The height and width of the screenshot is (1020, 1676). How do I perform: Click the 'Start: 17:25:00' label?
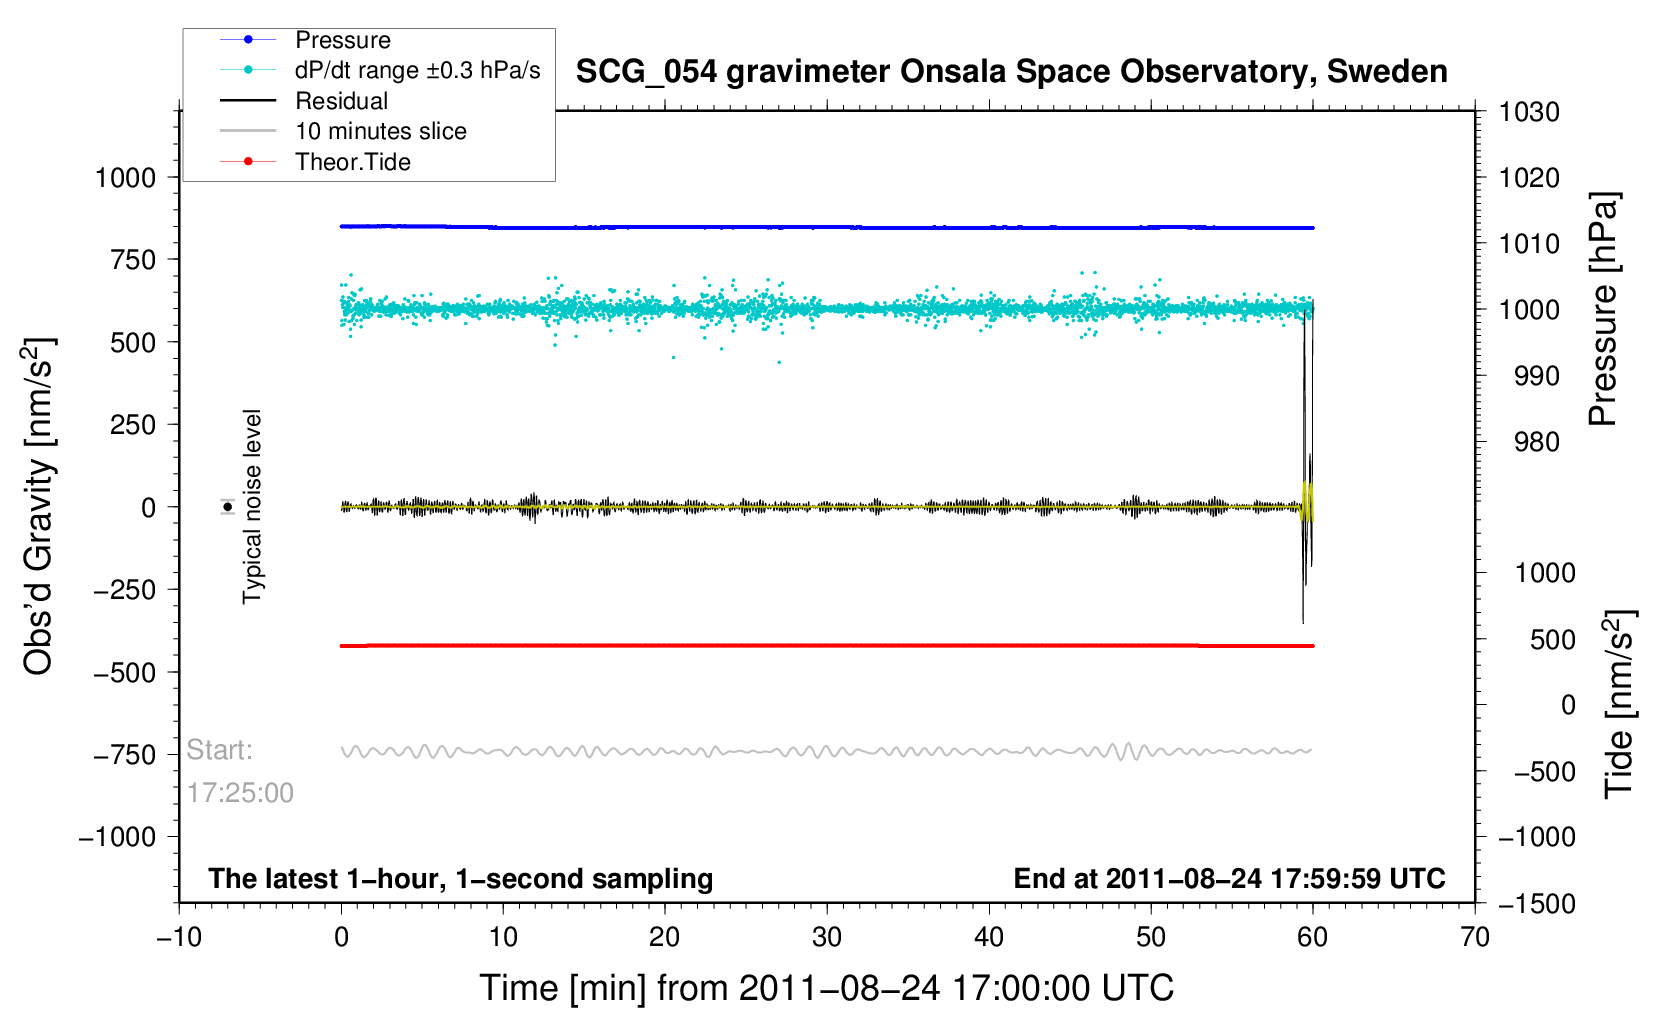click(239, 771)
